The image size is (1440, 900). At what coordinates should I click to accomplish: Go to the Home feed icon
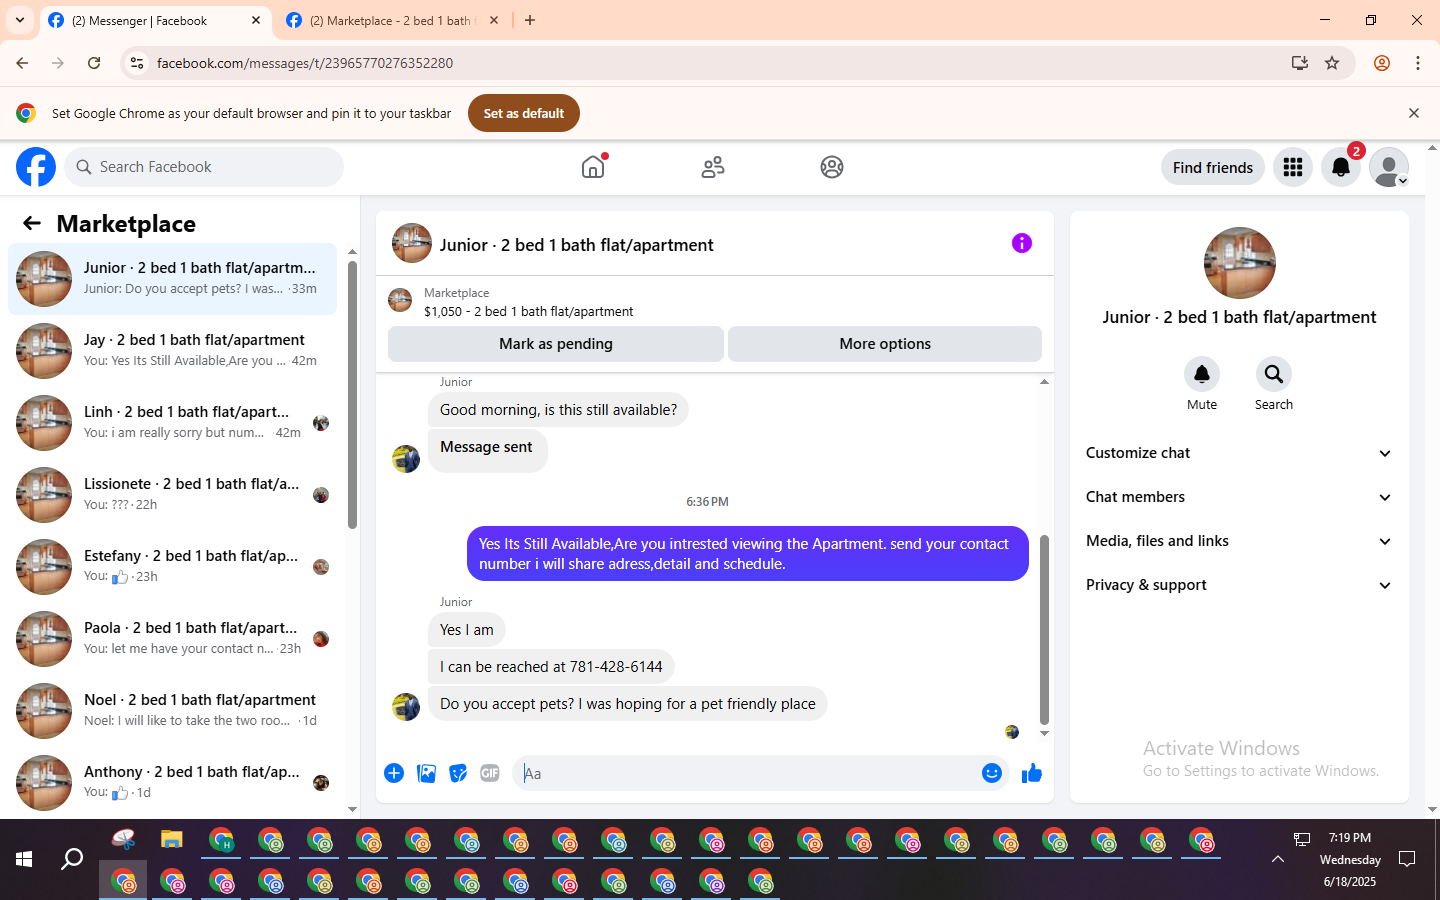click(x=593, y=167)
